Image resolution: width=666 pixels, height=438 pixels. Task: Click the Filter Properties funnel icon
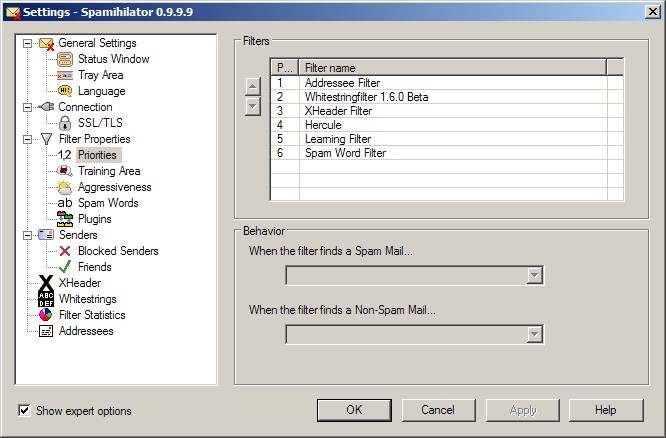click(x=46, y=139)
